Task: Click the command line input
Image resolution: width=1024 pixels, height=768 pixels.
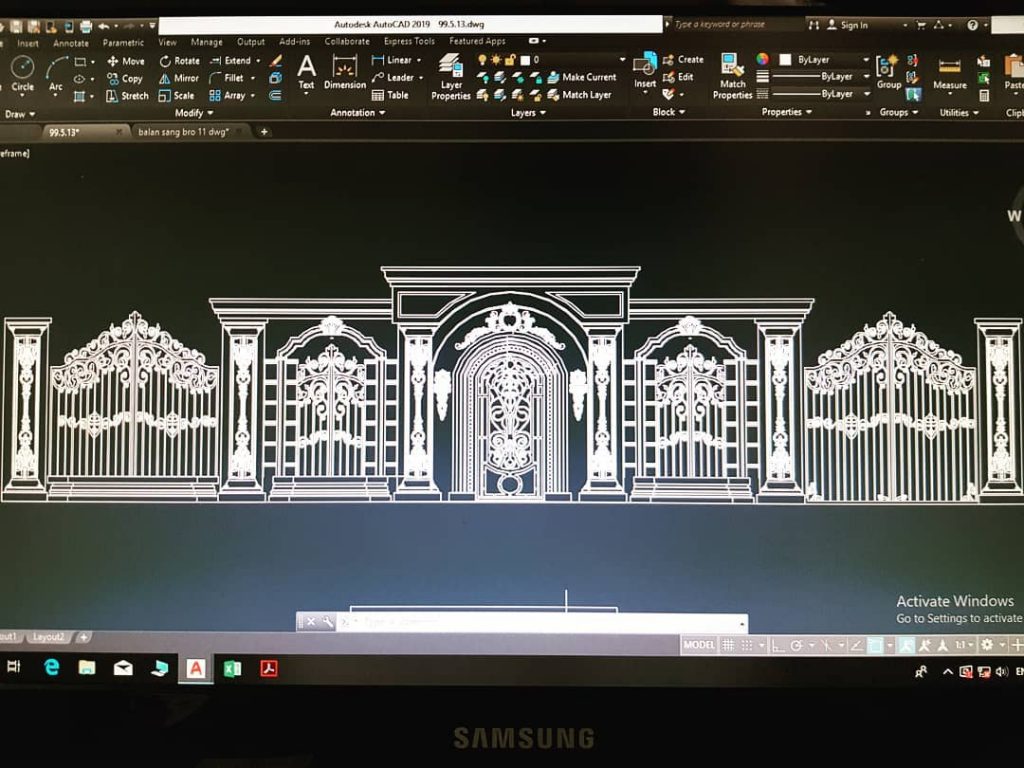Action: click(542, 622)
